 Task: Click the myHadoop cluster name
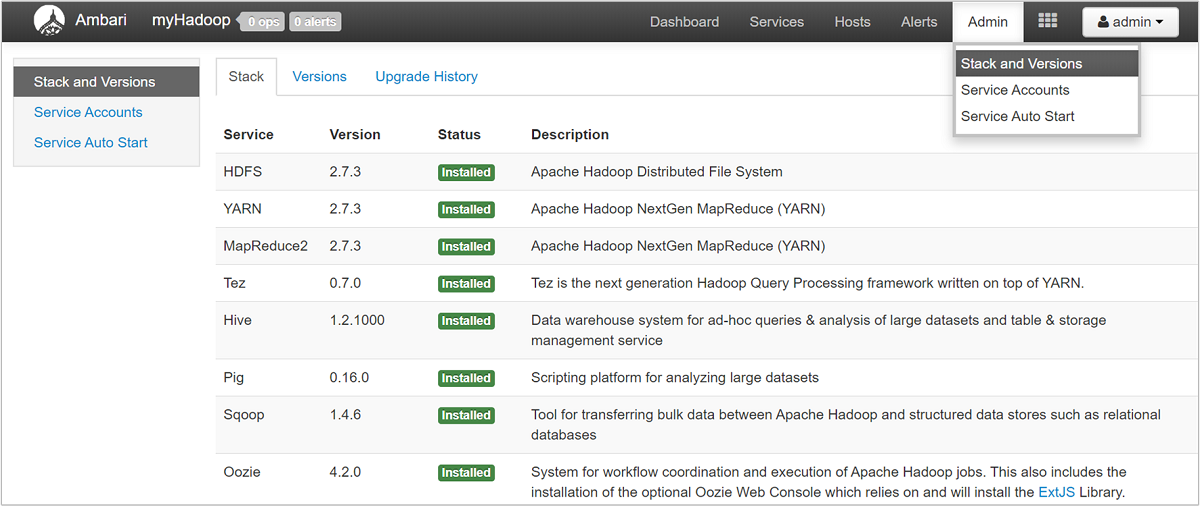pos(190,21)
